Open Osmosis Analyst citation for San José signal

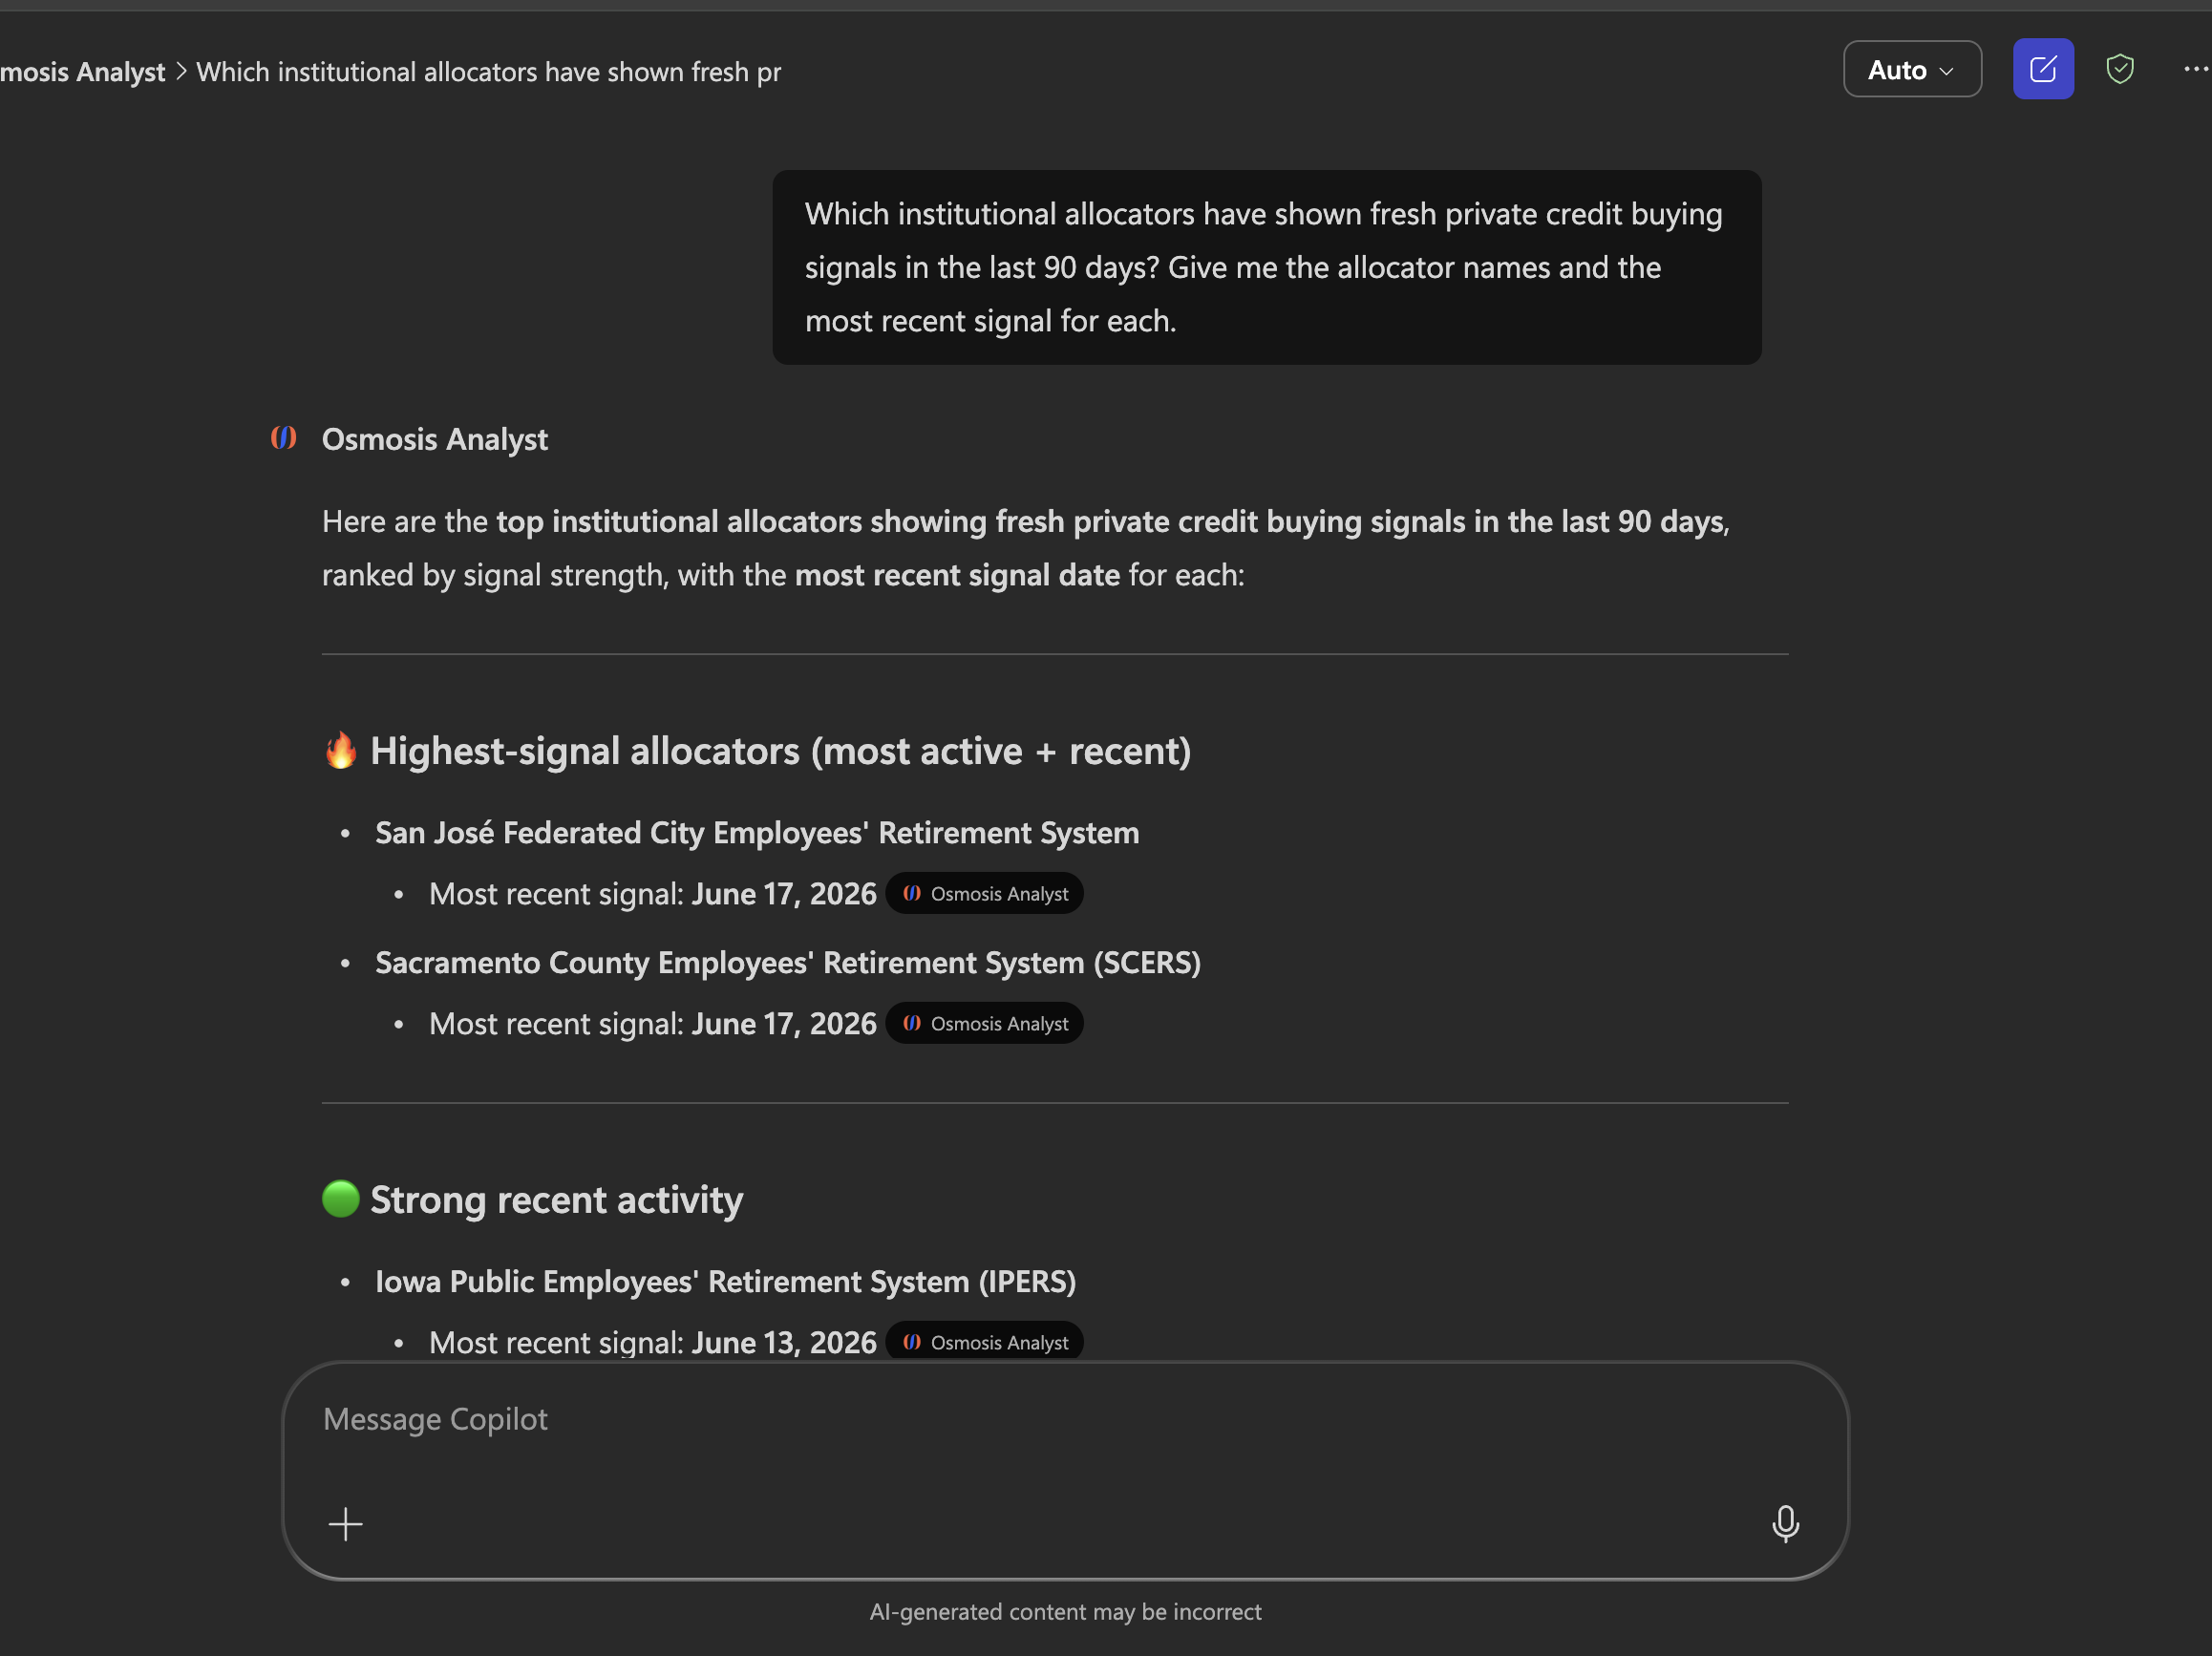[x=984, y=893]
